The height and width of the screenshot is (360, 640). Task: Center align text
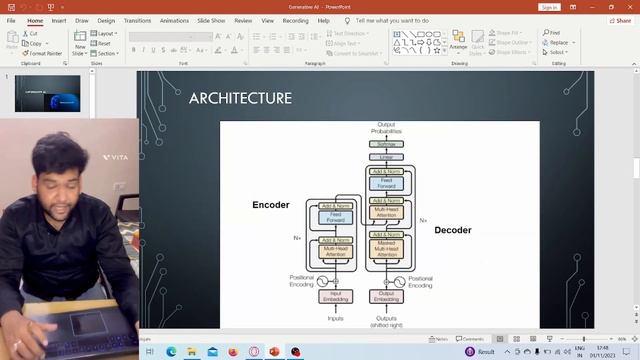[x=267, y=50]
